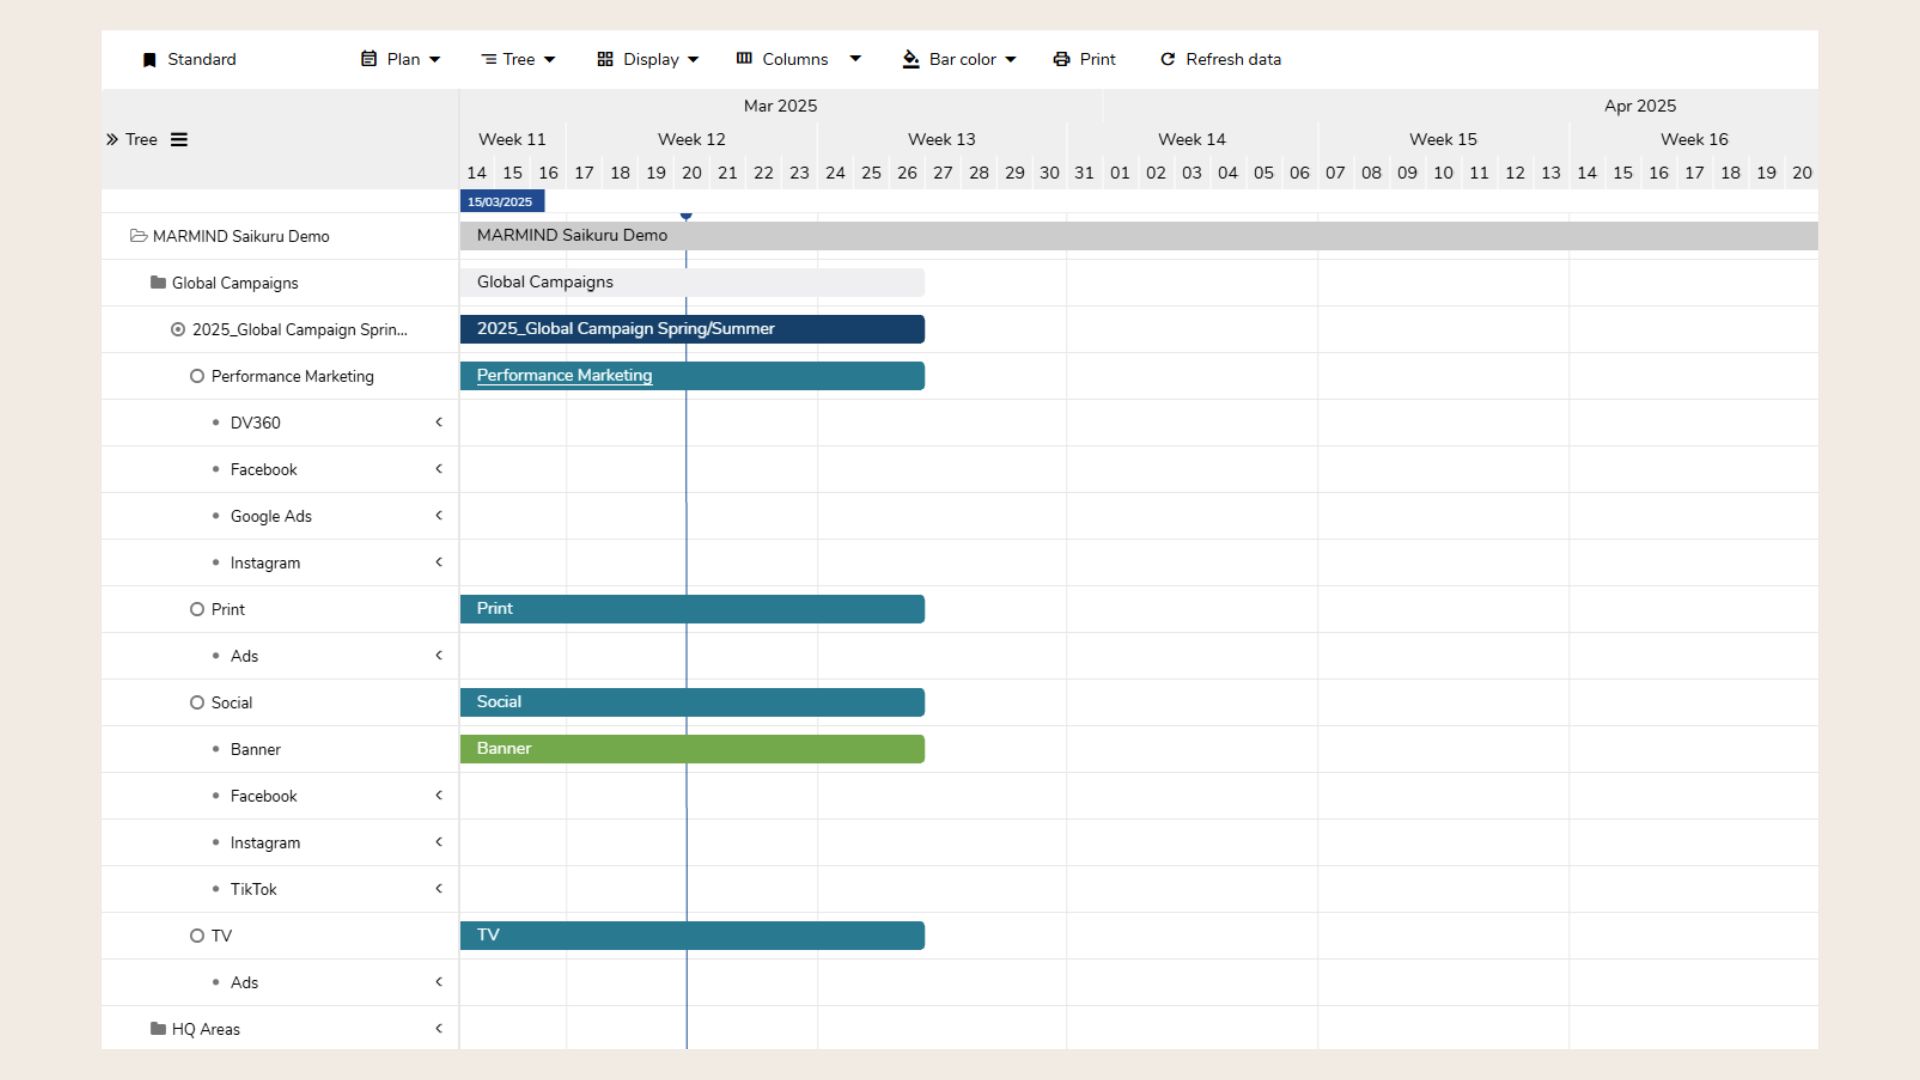Open the Display menu
Screen dimensions: 1920x1080
[648, 59]
